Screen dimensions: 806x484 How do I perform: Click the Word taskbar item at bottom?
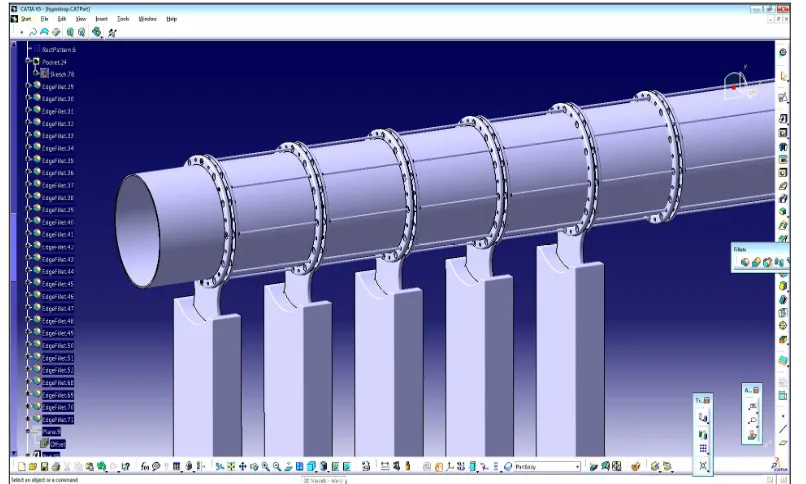click(323, 480)
